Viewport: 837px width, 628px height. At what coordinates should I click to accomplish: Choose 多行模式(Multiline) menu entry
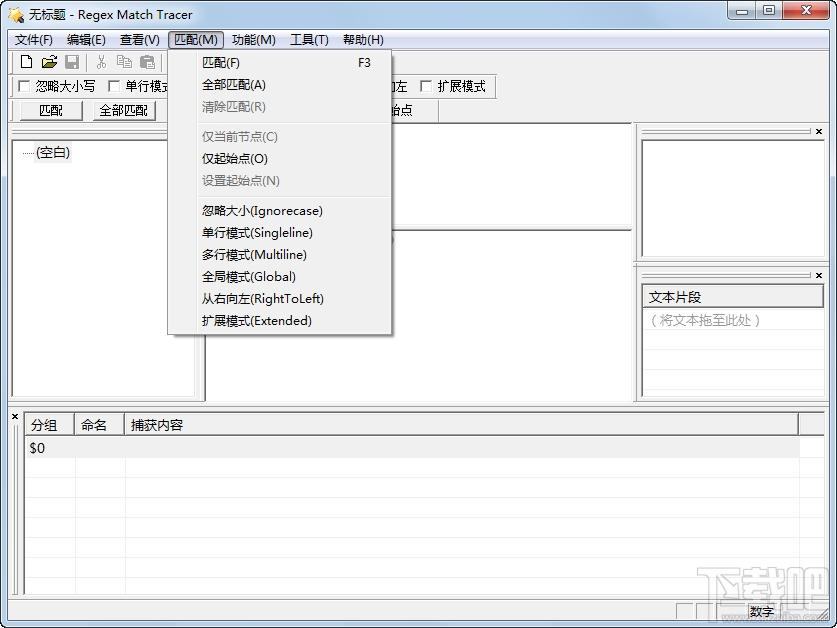pos(254,255)
